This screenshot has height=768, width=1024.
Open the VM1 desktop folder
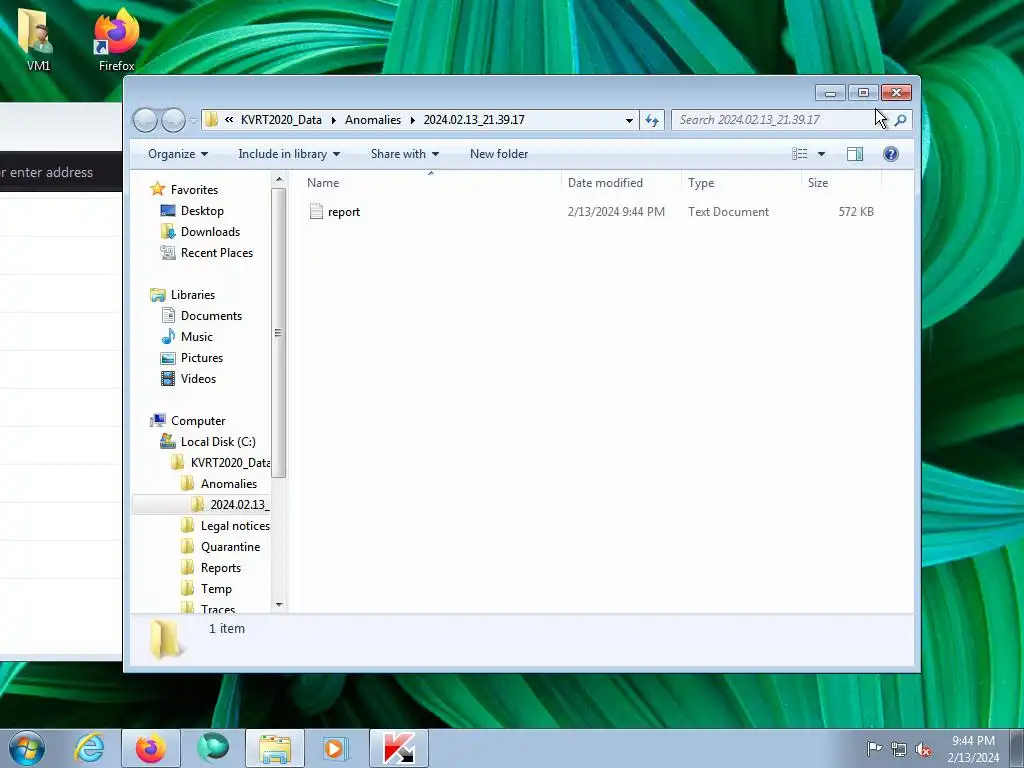point(37,39)
